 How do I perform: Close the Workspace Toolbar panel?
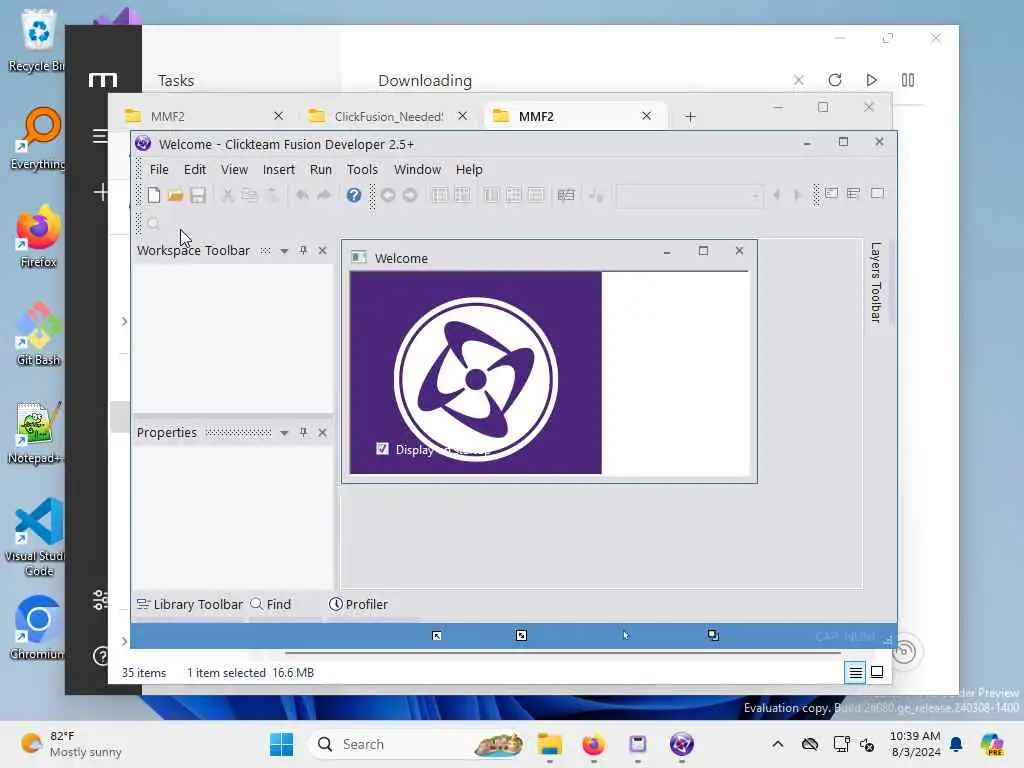323,250
